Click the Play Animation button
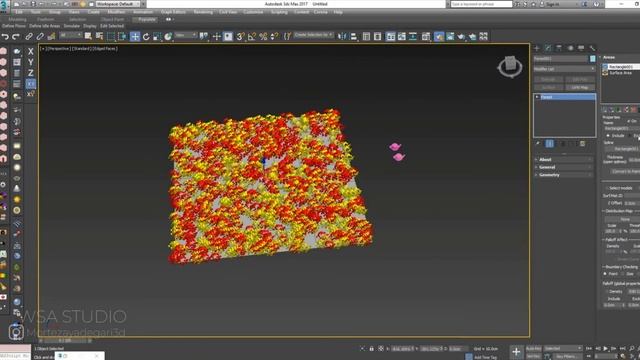640x360 pixels. coord(606,349)
